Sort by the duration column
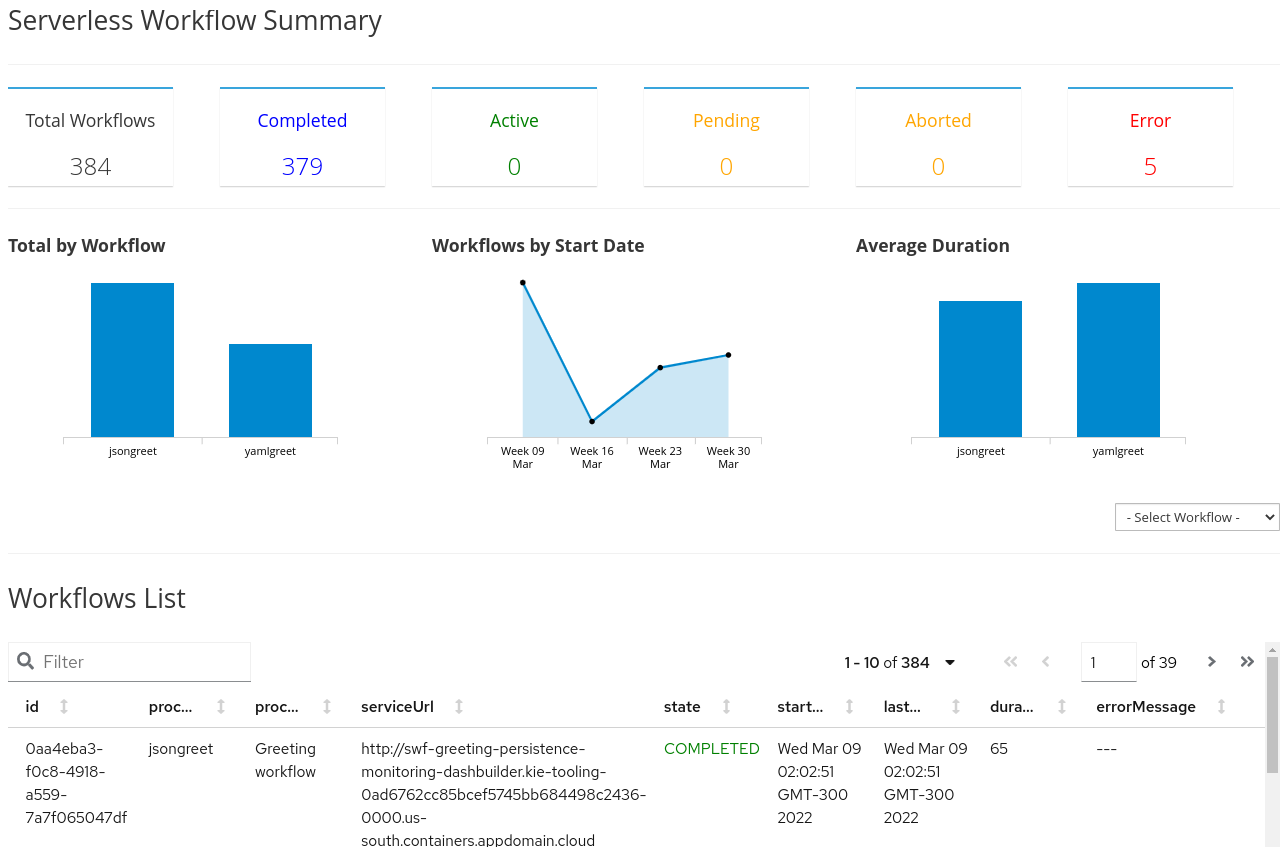 tap(1063, 706)
